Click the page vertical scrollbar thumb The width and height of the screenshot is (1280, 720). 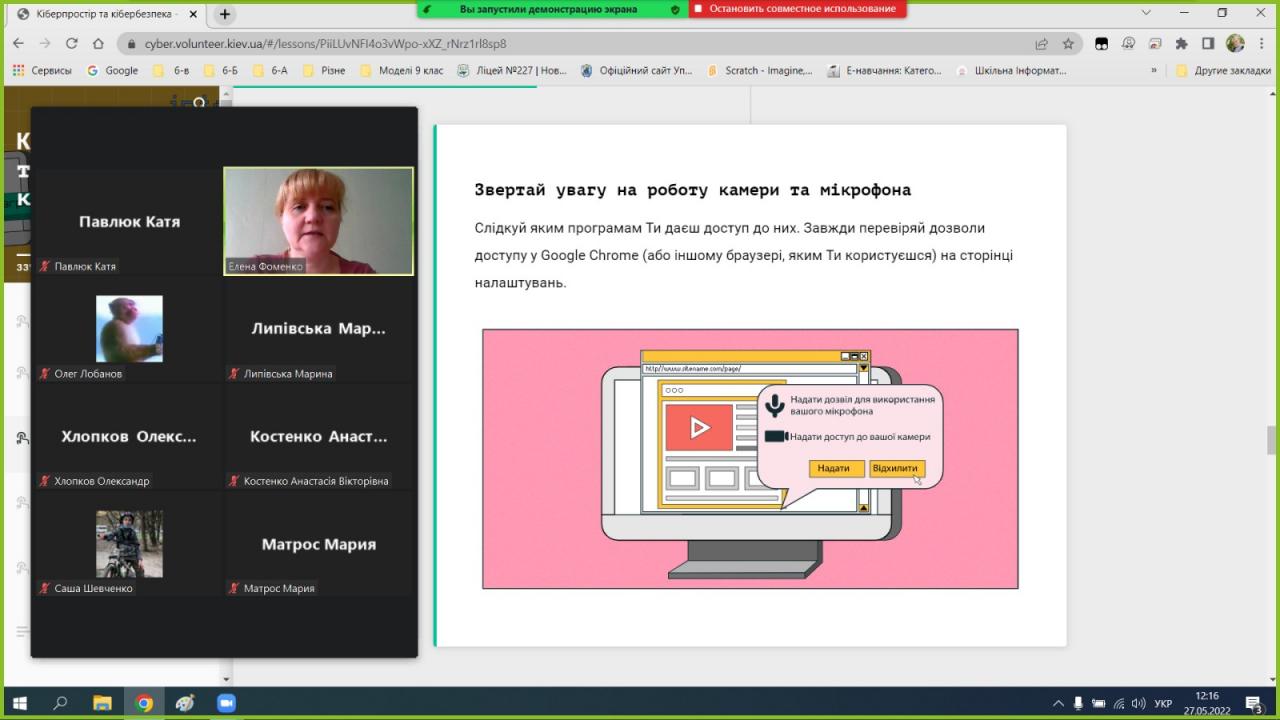coord(1272,439)
